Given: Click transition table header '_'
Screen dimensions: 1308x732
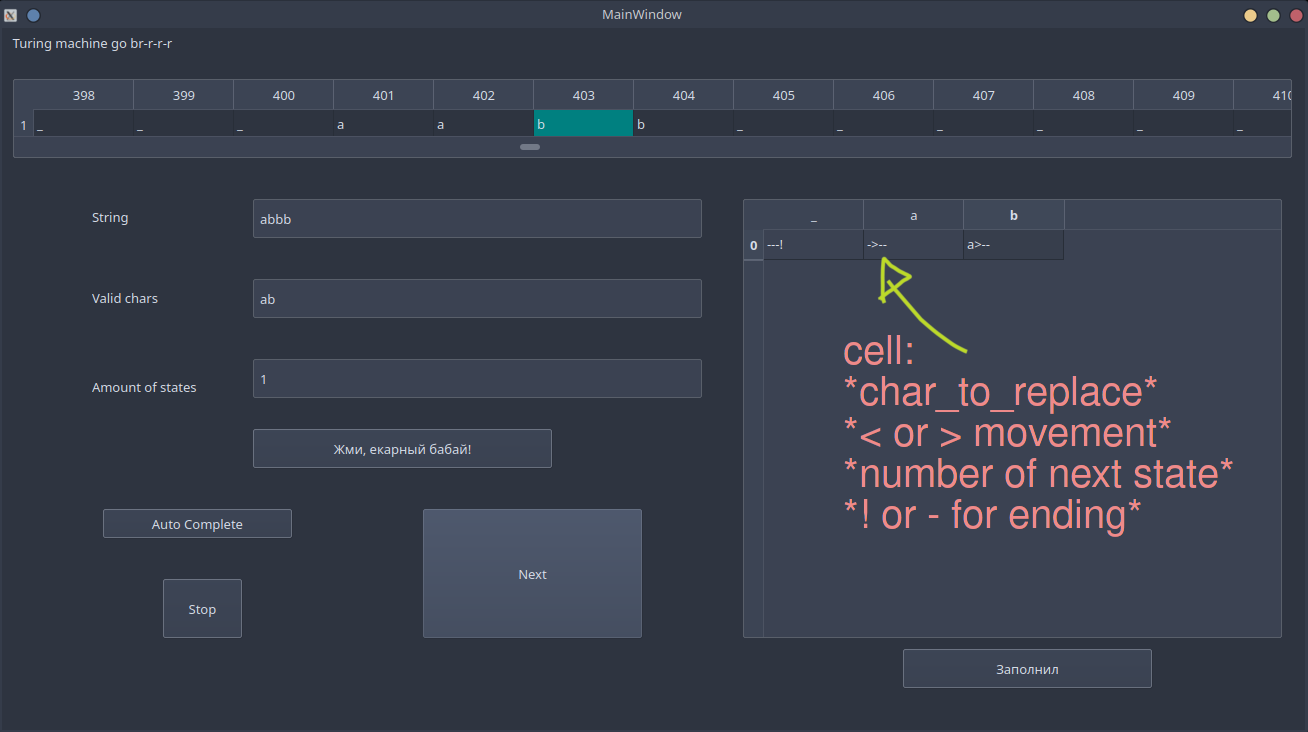Looking at the screenshot, I should (x=813, y=215).
